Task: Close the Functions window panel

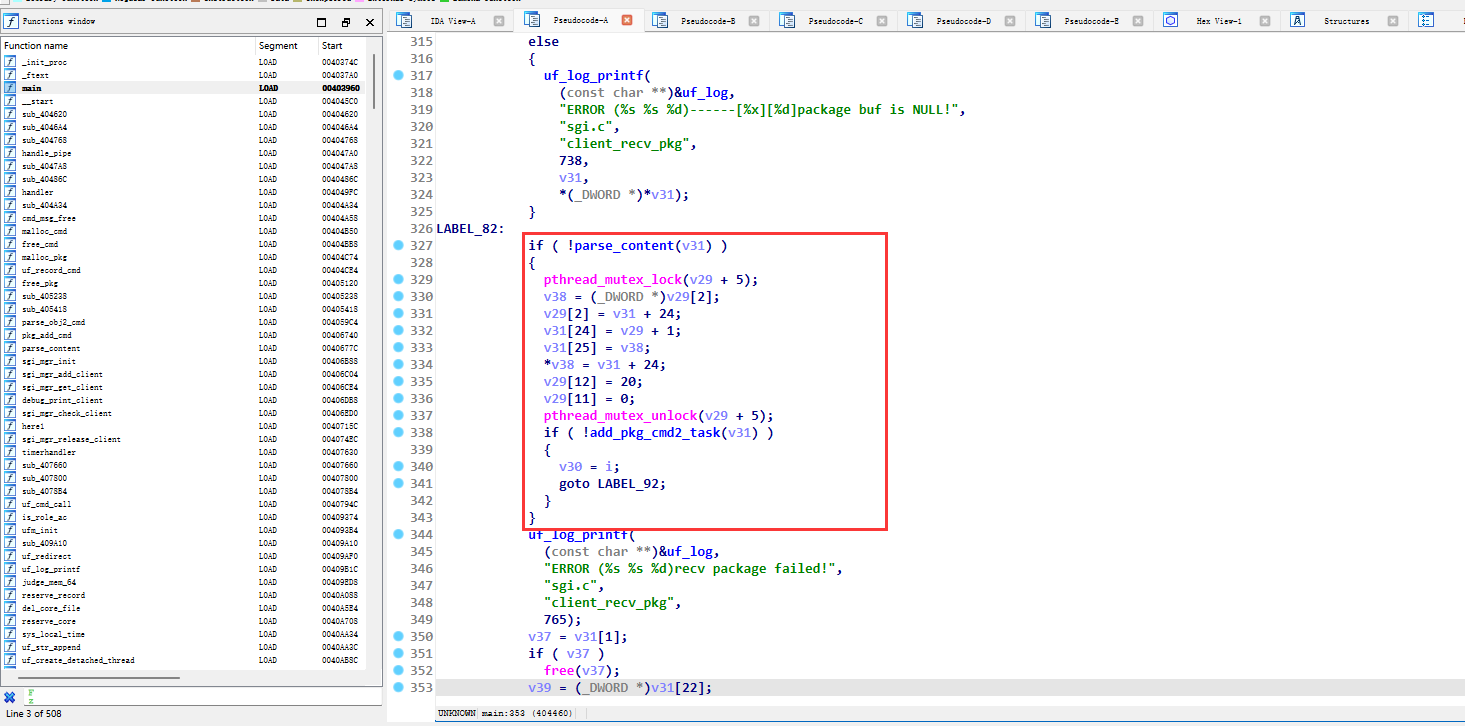Action: point(369,22)
